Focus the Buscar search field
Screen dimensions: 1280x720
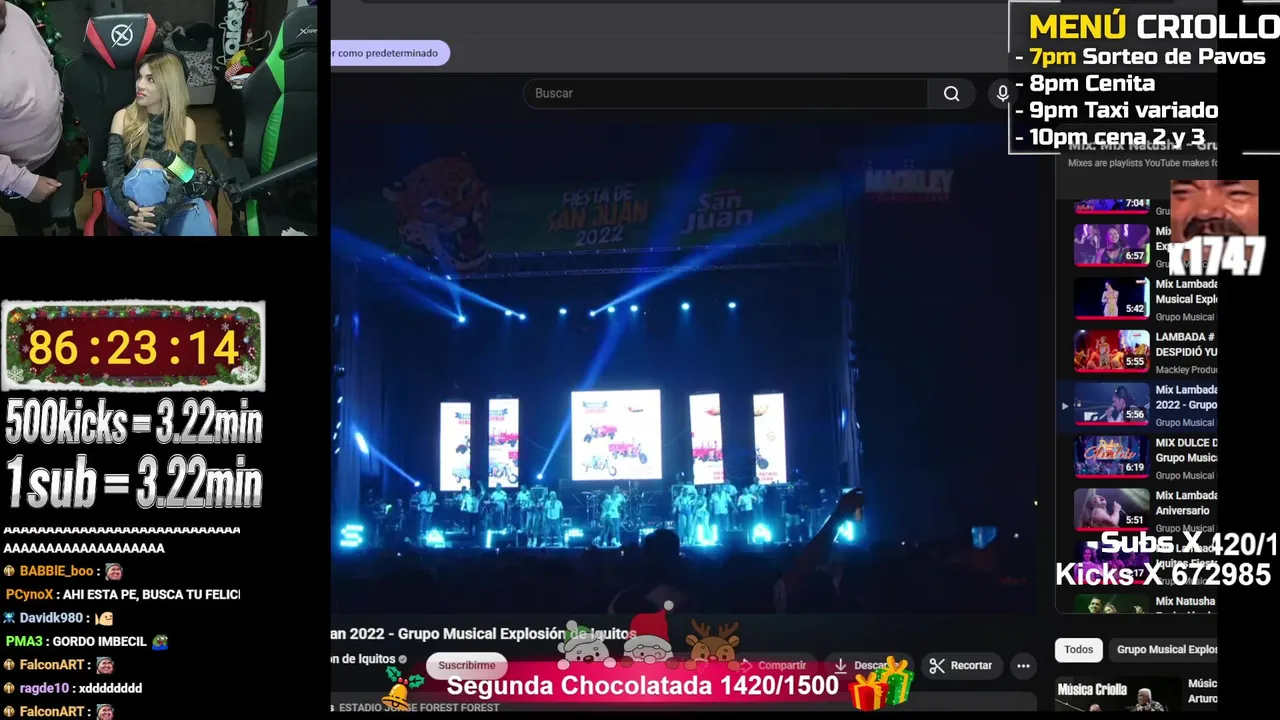(x=725, y=93)
